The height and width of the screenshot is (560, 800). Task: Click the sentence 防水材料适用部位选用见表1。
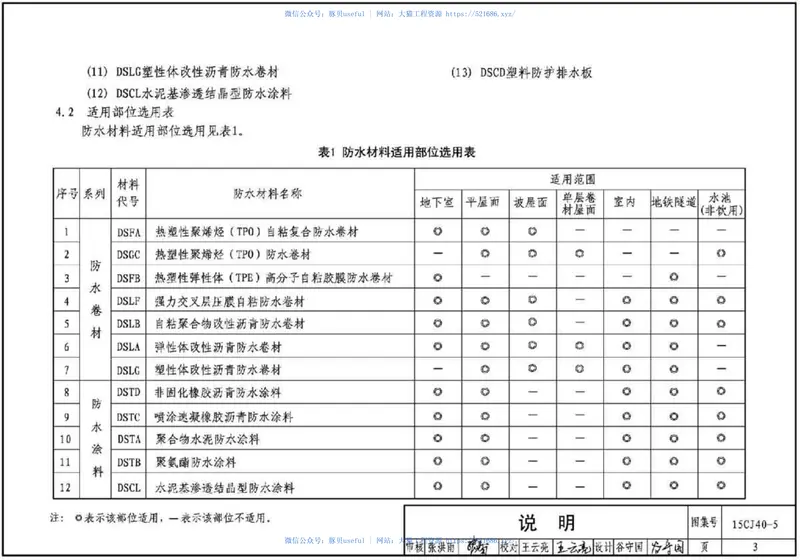pyautogui.click(x=162, y=131)
